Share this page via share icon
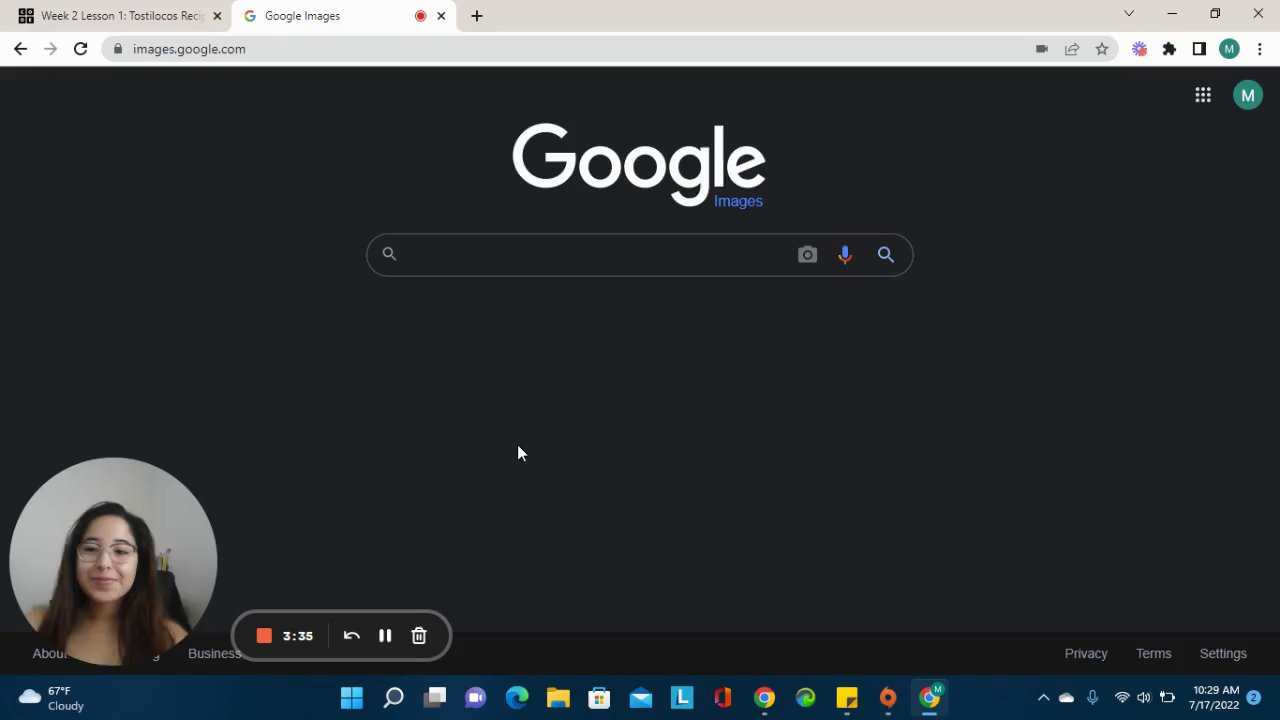The image size is (1280, 720). coord(1072,49)
